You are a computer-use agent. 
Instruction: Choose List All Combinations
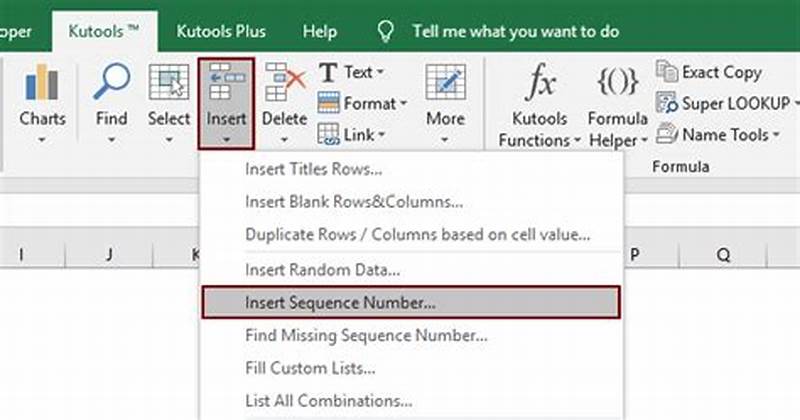[411, 401]
